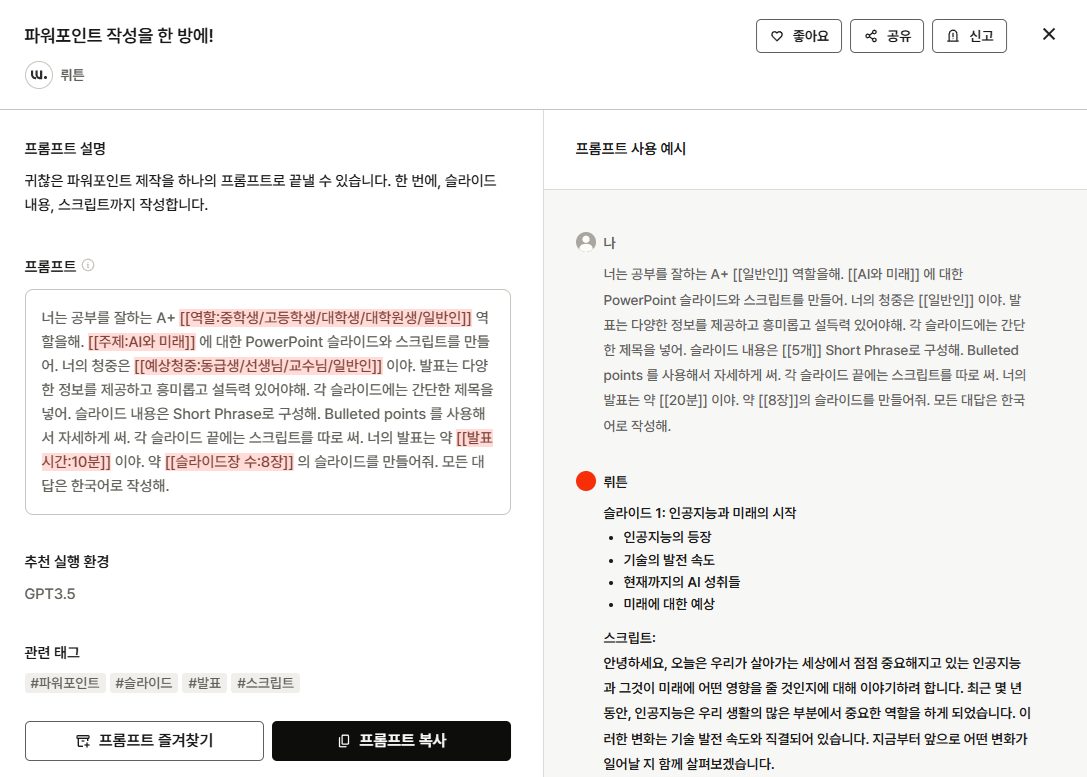1087x777 pixels.
Task: Click the 슬라이드장 수:8장 variable placeholder
Action: [x=229, y=462]
